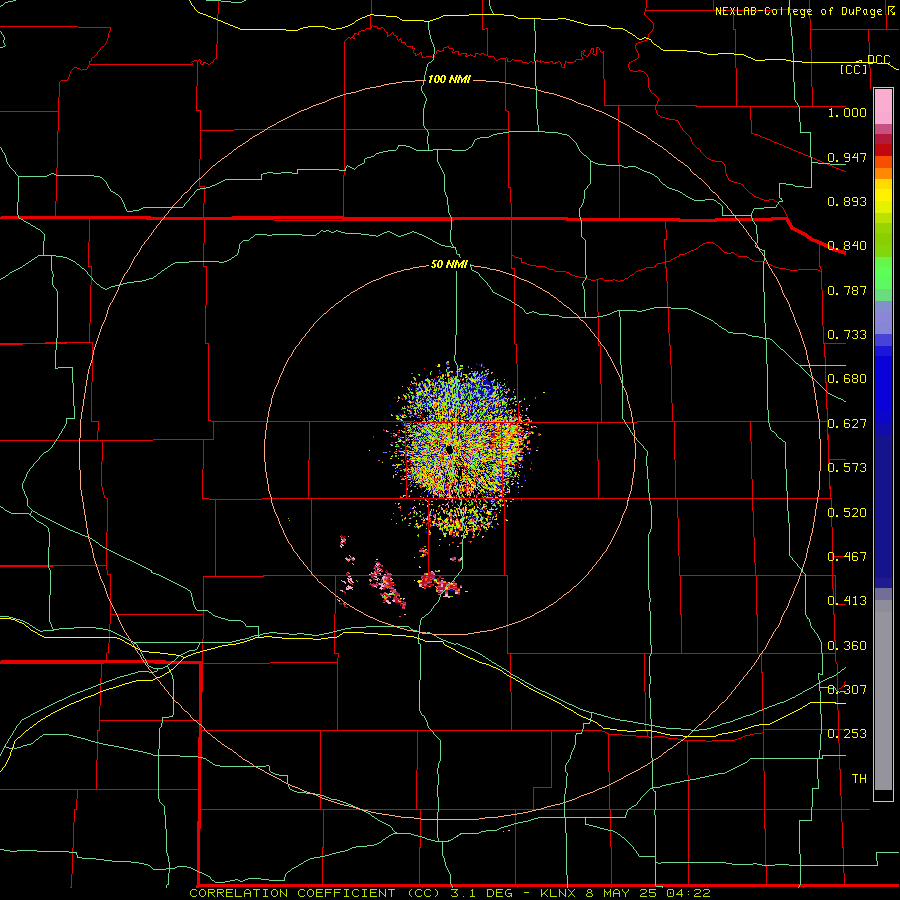Click the 0.840 color scale label
The width and height of the screenshot is (900, 900).
pyautogui.click(x=847, y=246)
